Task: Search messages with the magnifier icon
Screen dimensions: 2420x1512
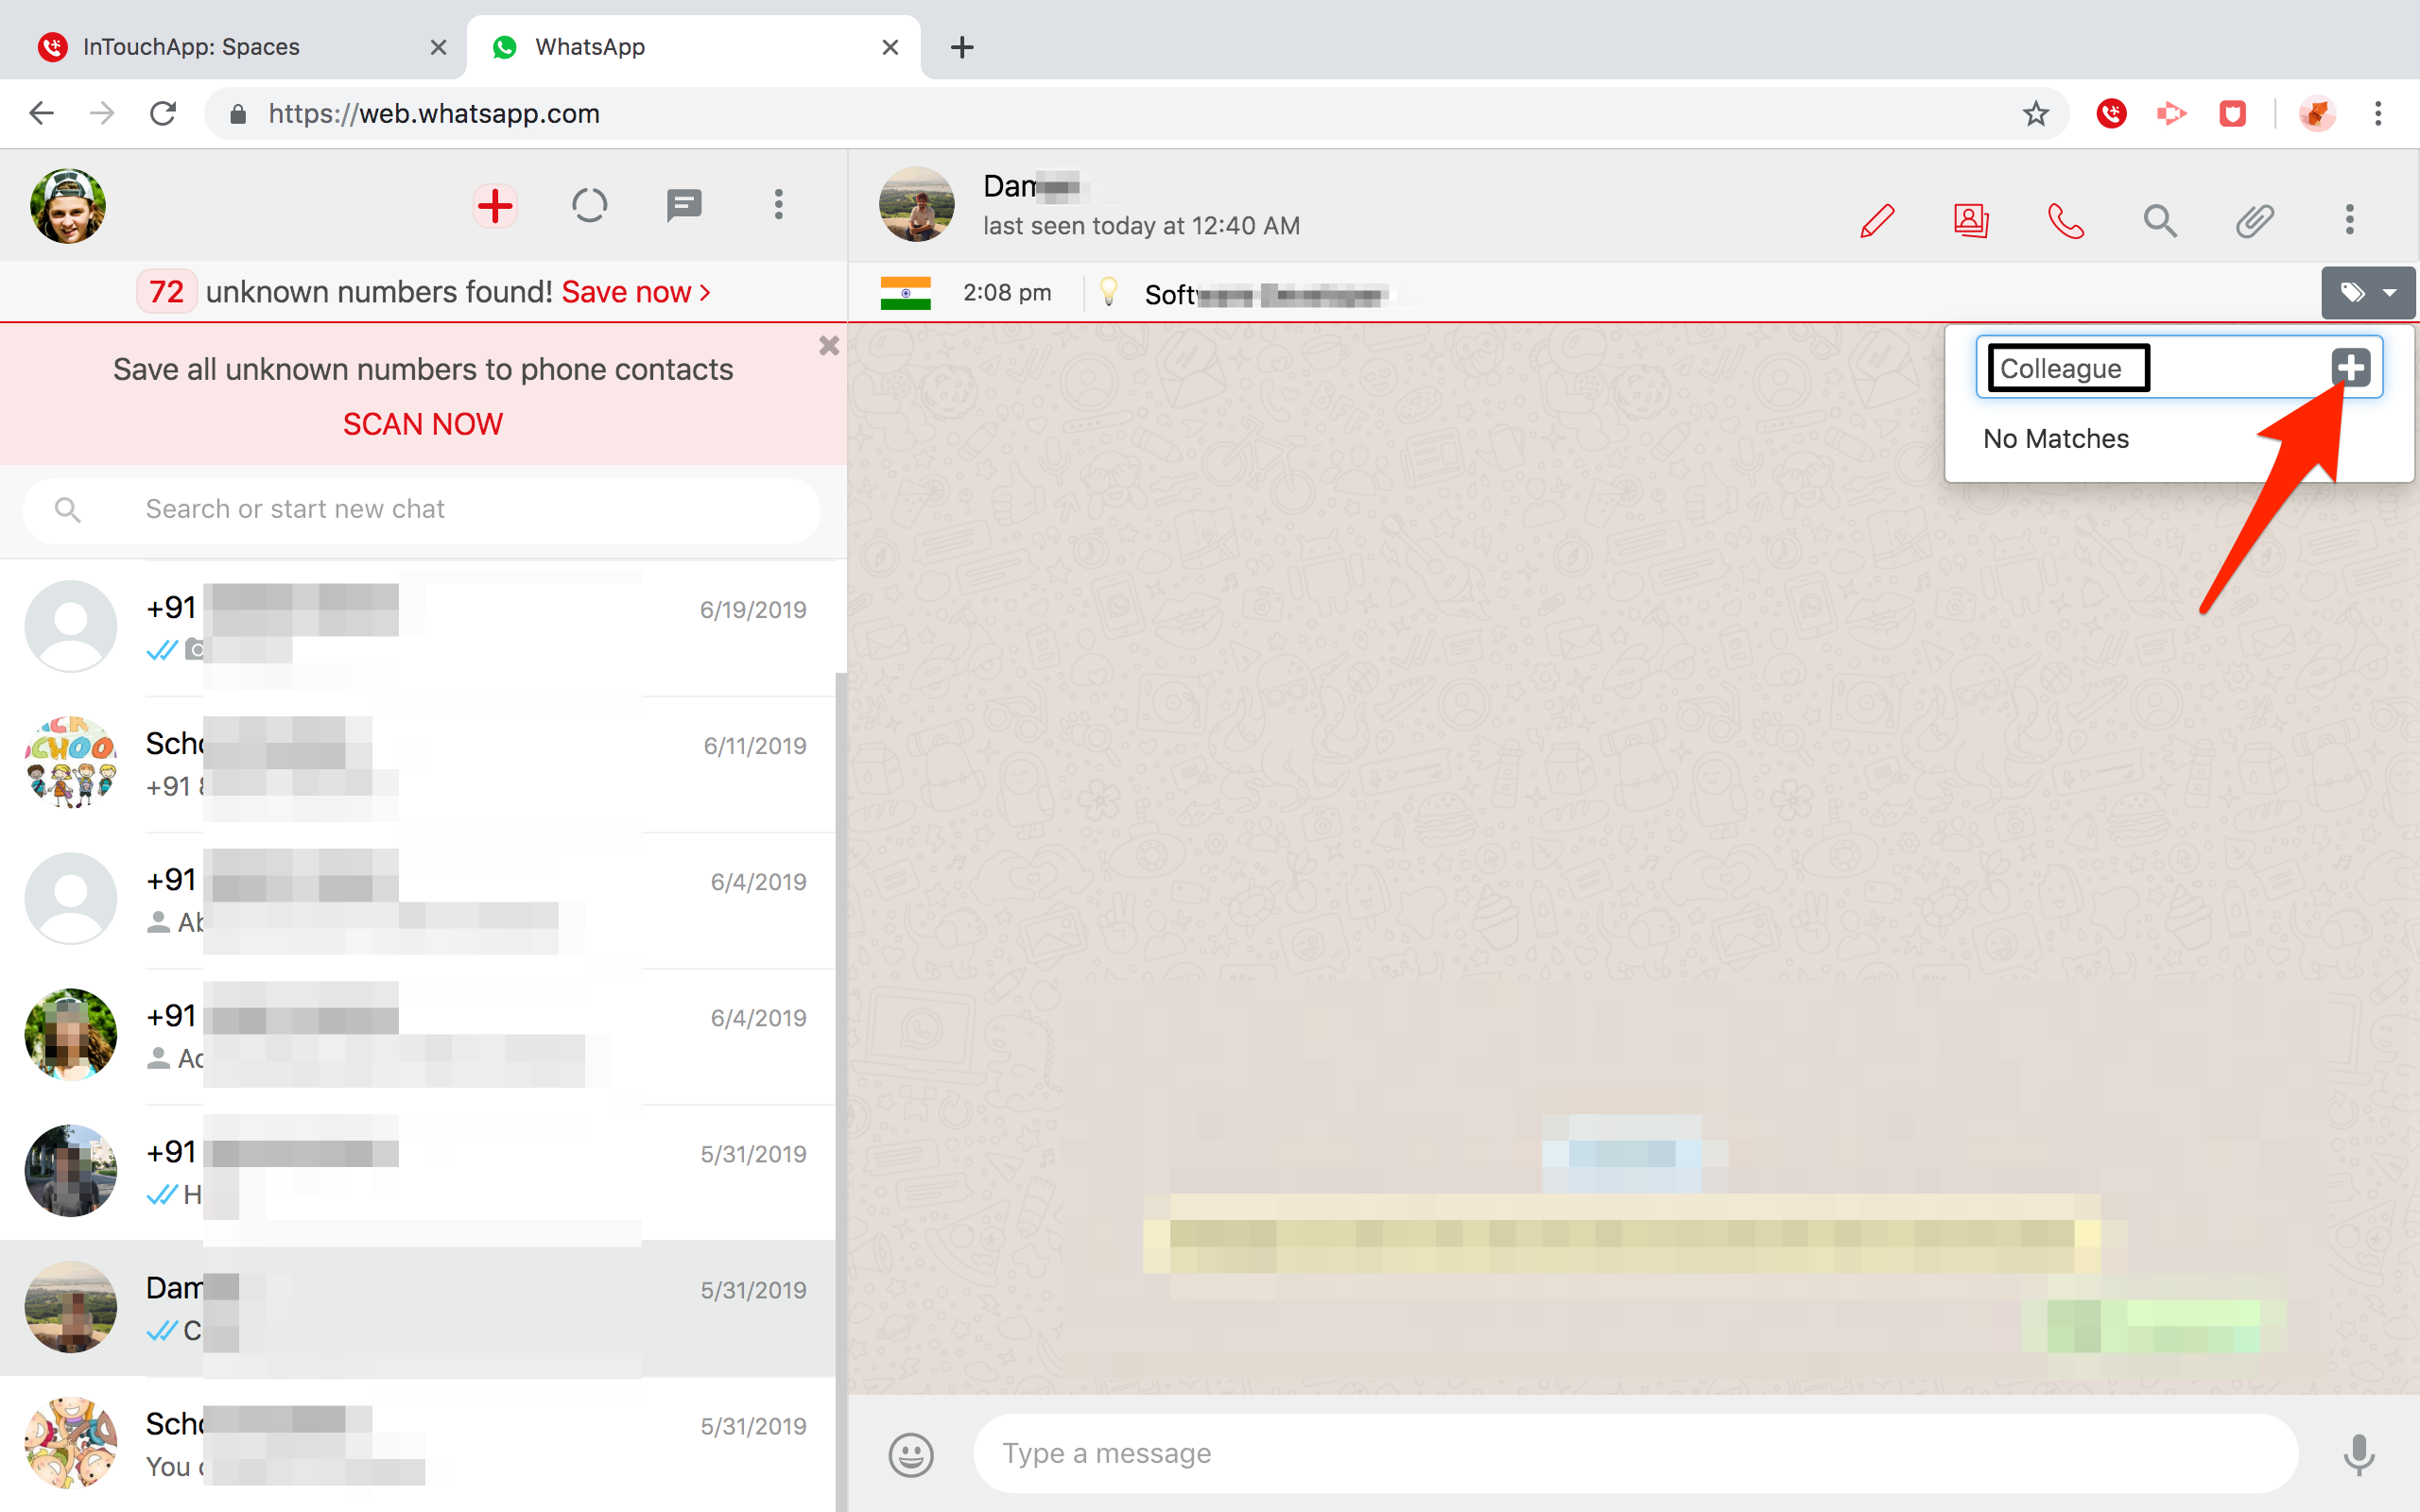Action: [x=2160, y=220]
